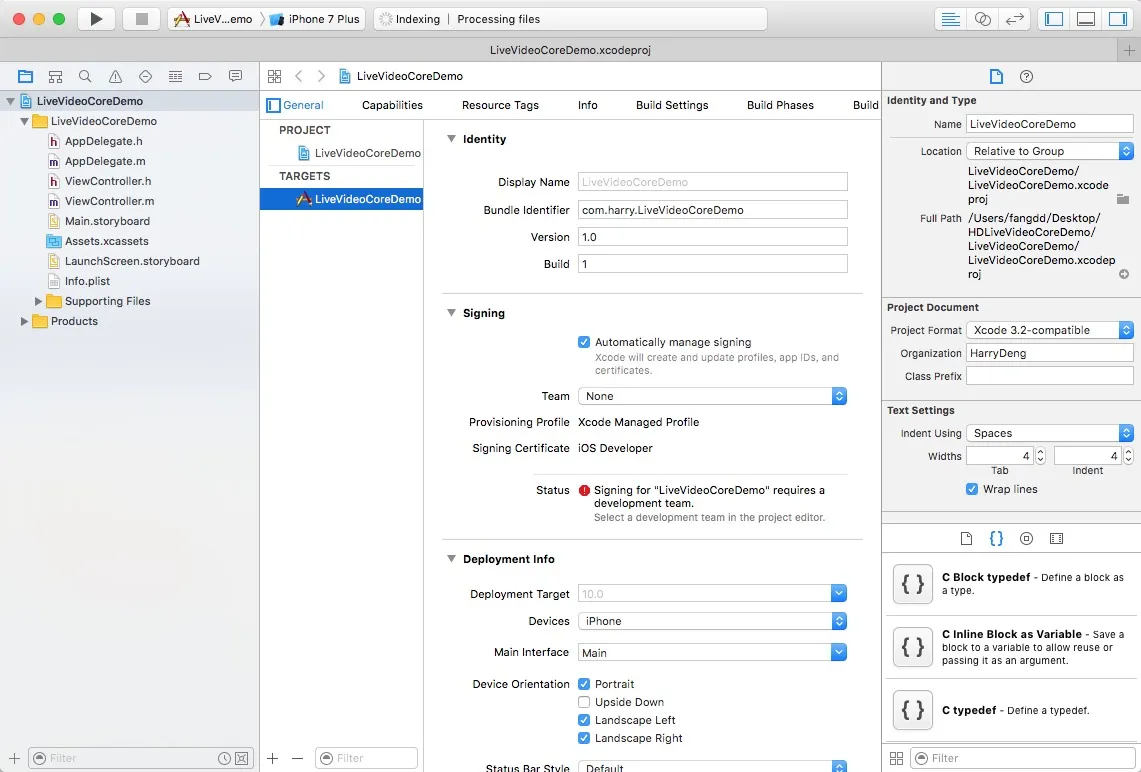Show the code snippet library
Screen dimensions: 1141x772
pos(996,538)
